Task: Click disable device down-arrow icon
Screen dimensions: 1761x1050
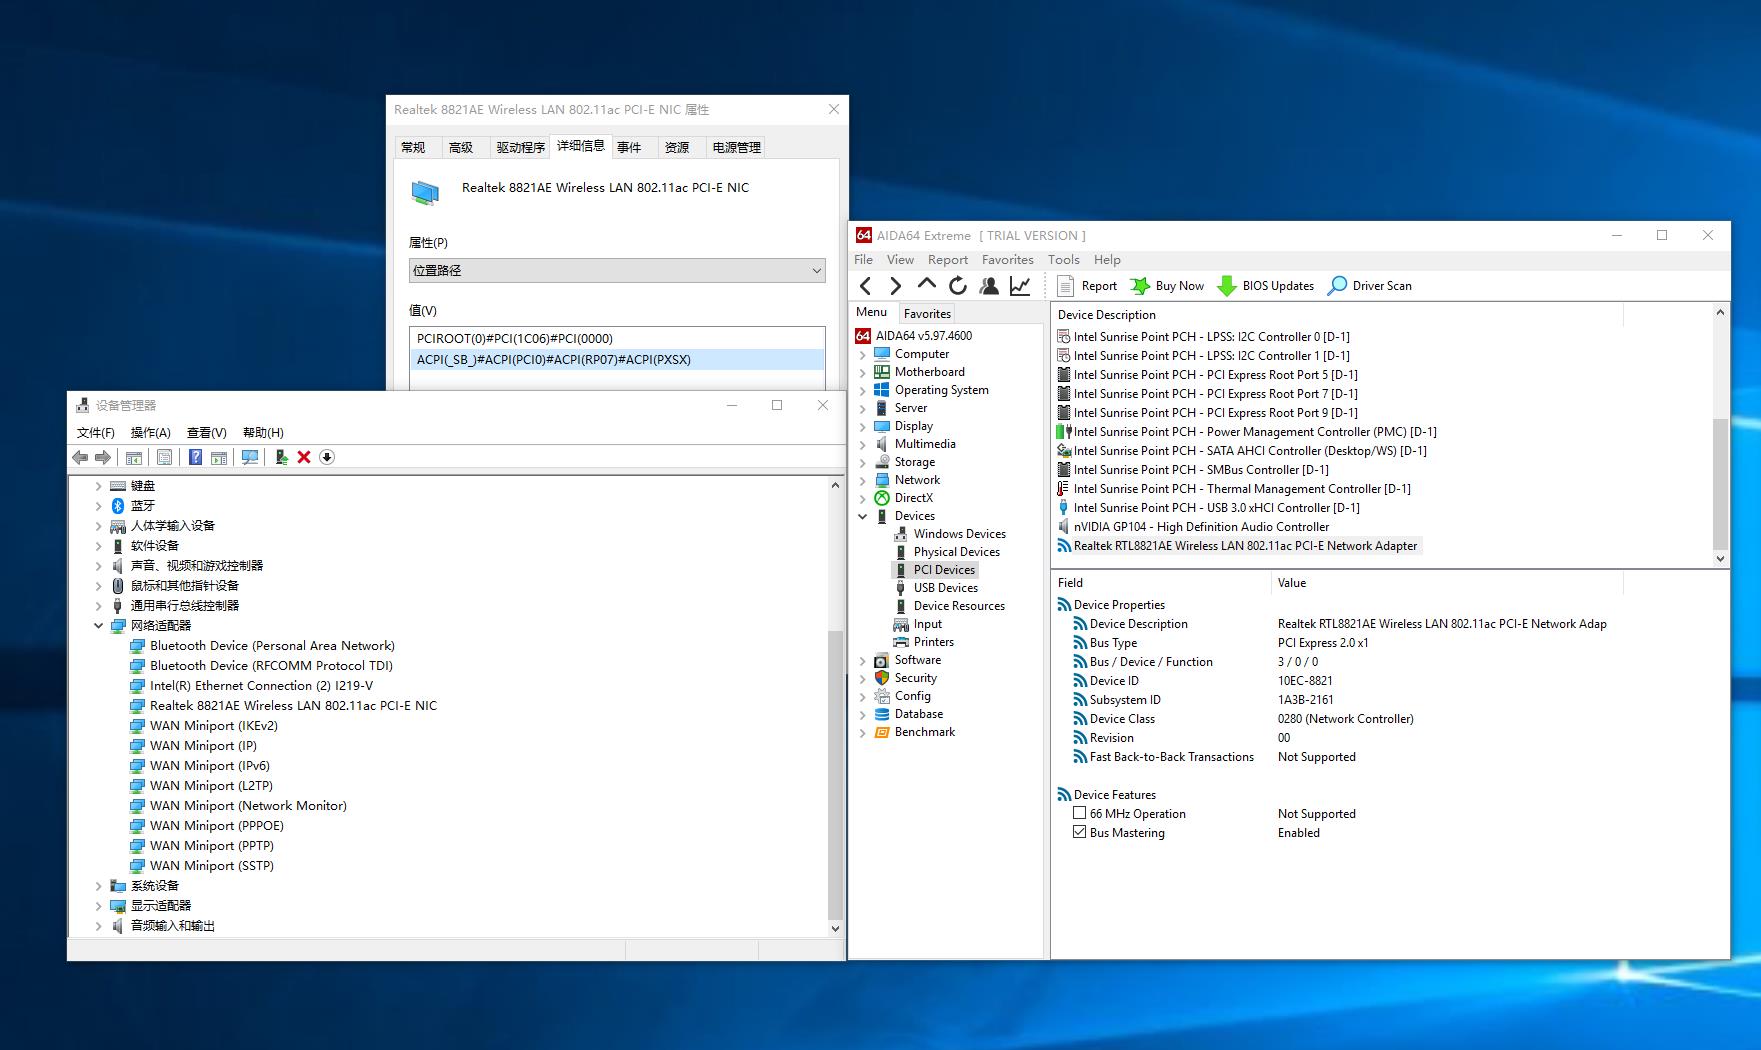Action: click(327, 457)
